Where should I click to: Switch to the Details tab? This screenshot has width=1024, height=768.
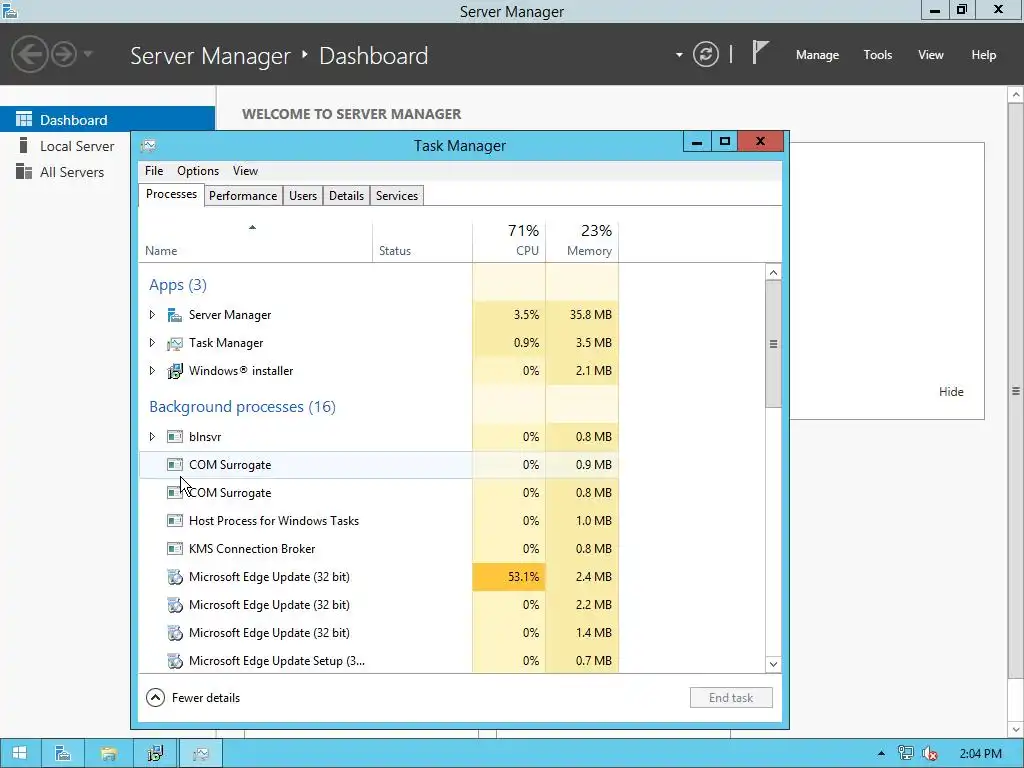point(346,196)
